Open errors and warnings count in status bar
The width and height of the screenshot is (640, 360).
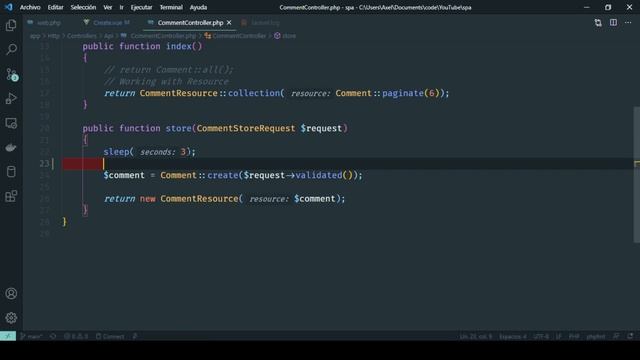[76, 337]
